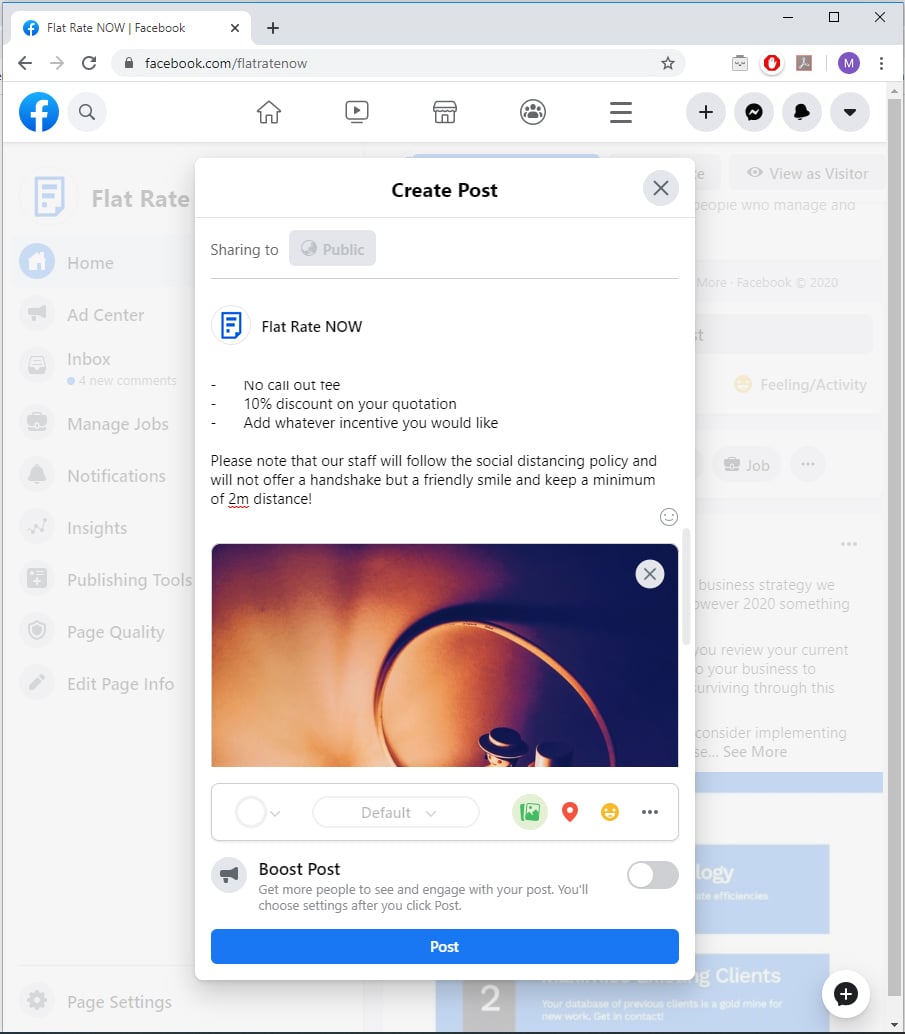
Task: Bookmark this page with star icon
Action: (x=668, y=63)
